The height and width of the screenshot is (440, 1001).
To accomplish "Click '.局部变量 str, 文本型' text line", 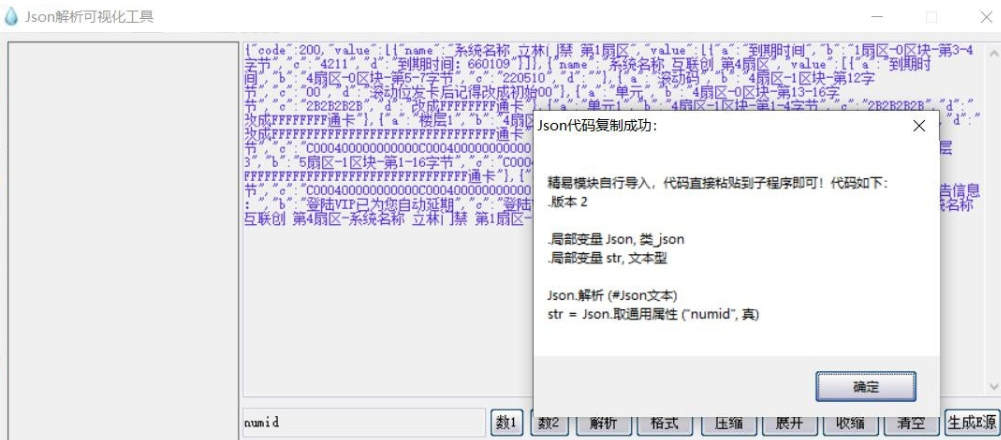I will 607,258.
